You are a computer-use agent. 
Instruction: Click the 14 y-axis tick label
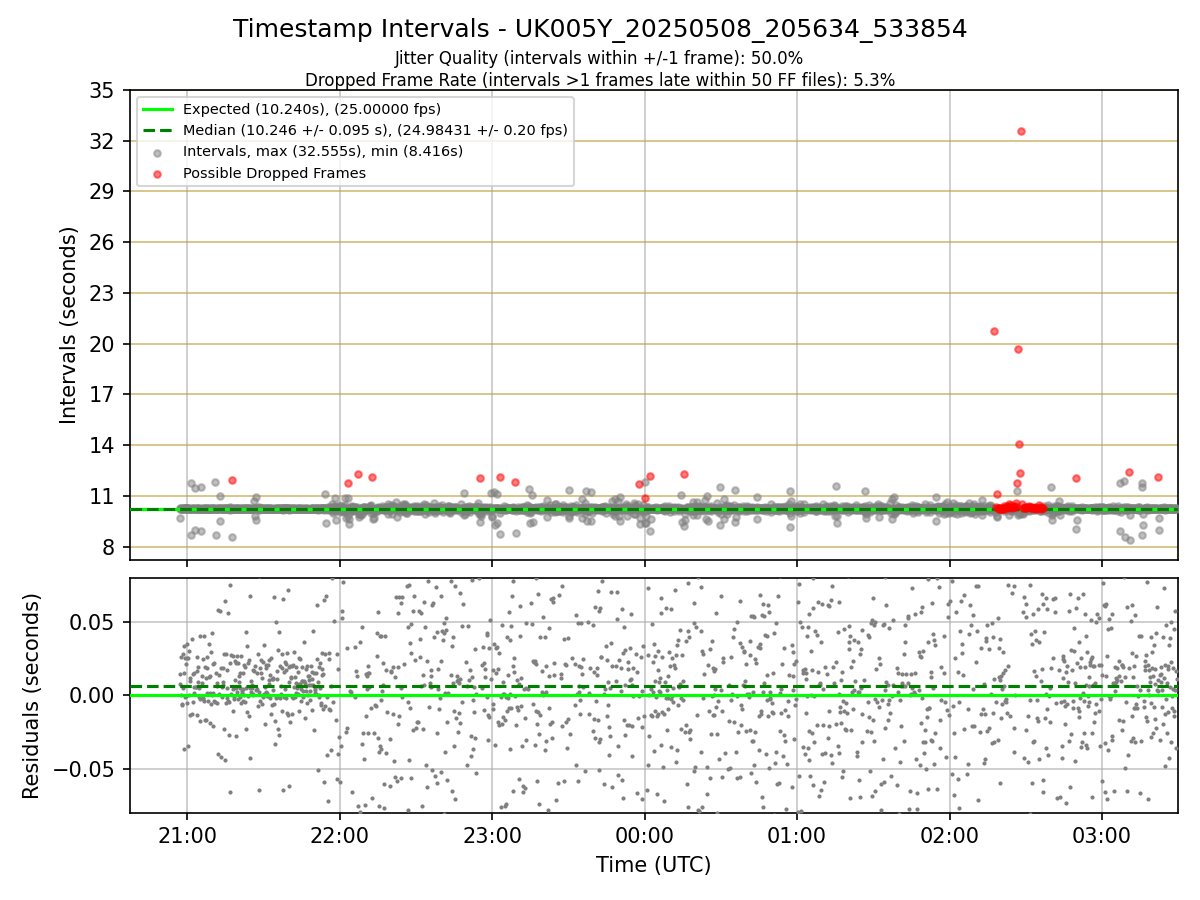pos(103,445)
